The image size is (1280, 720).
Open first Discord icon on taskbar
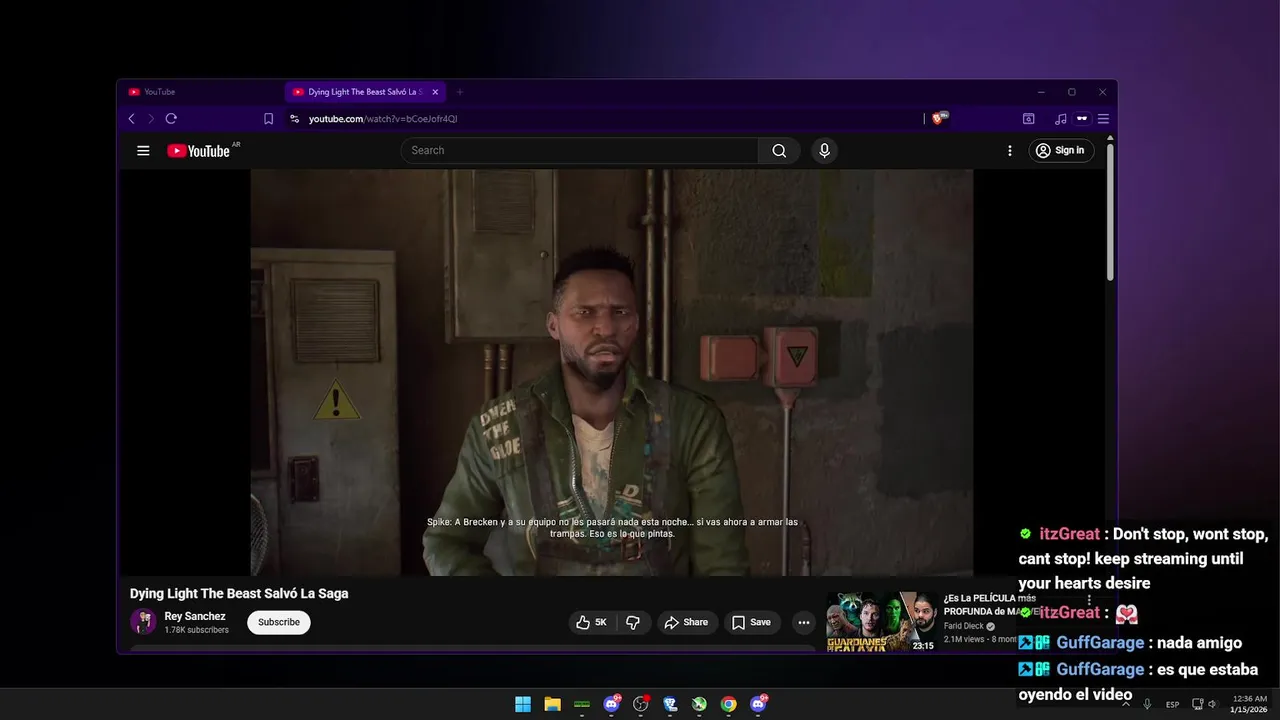point(611,704)
